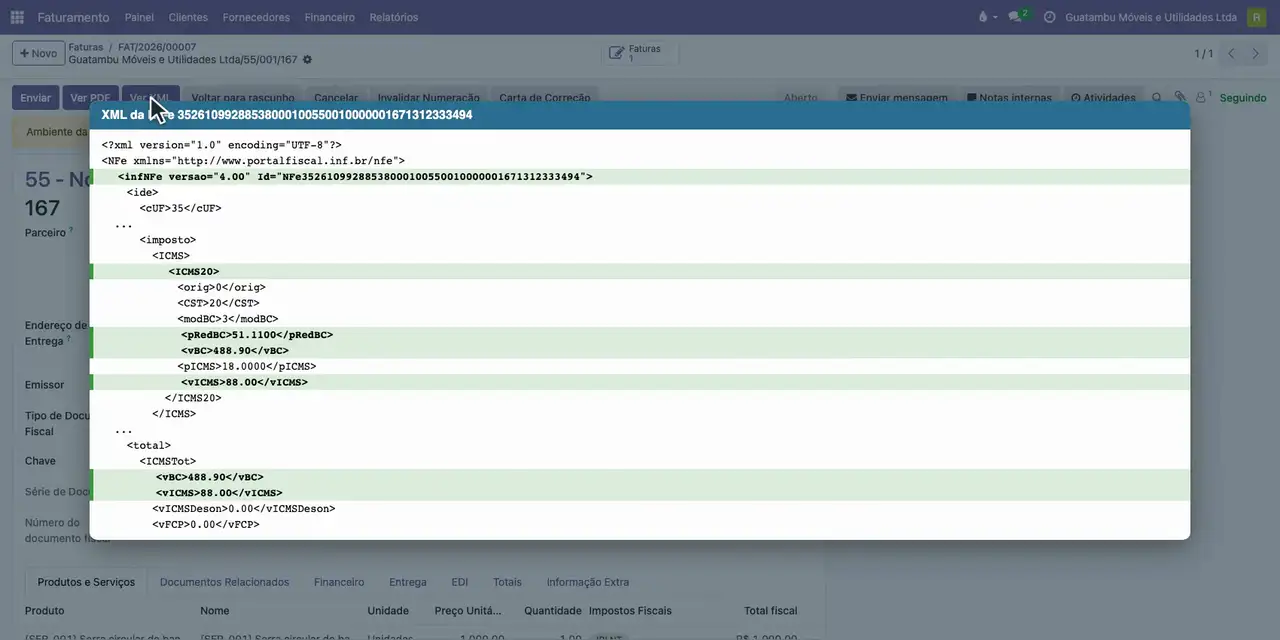Click the Novo button
1280x640 pixels.
tap(38, 53)
